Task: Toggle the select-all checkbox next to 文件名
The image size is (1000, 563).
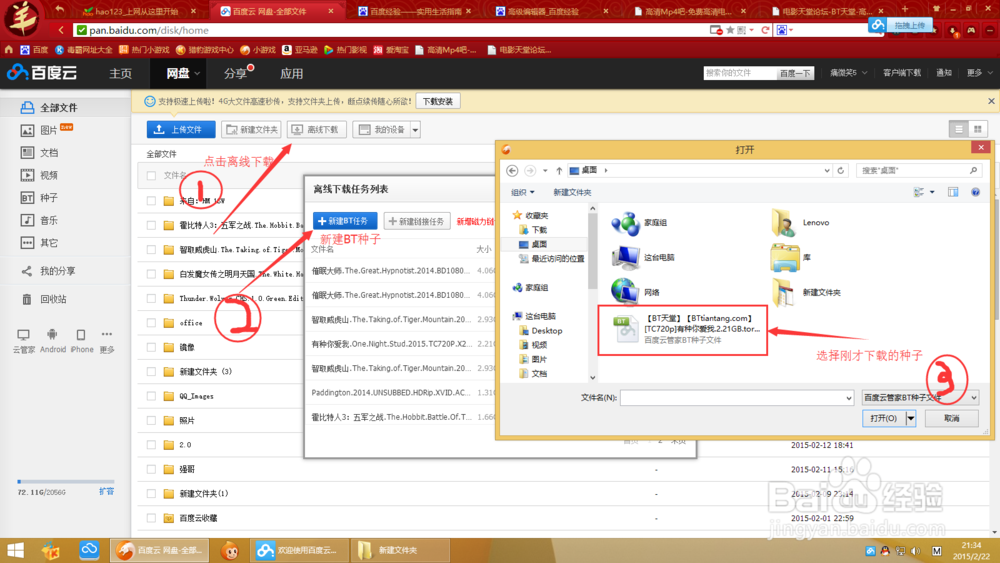Action: [151, 175]
